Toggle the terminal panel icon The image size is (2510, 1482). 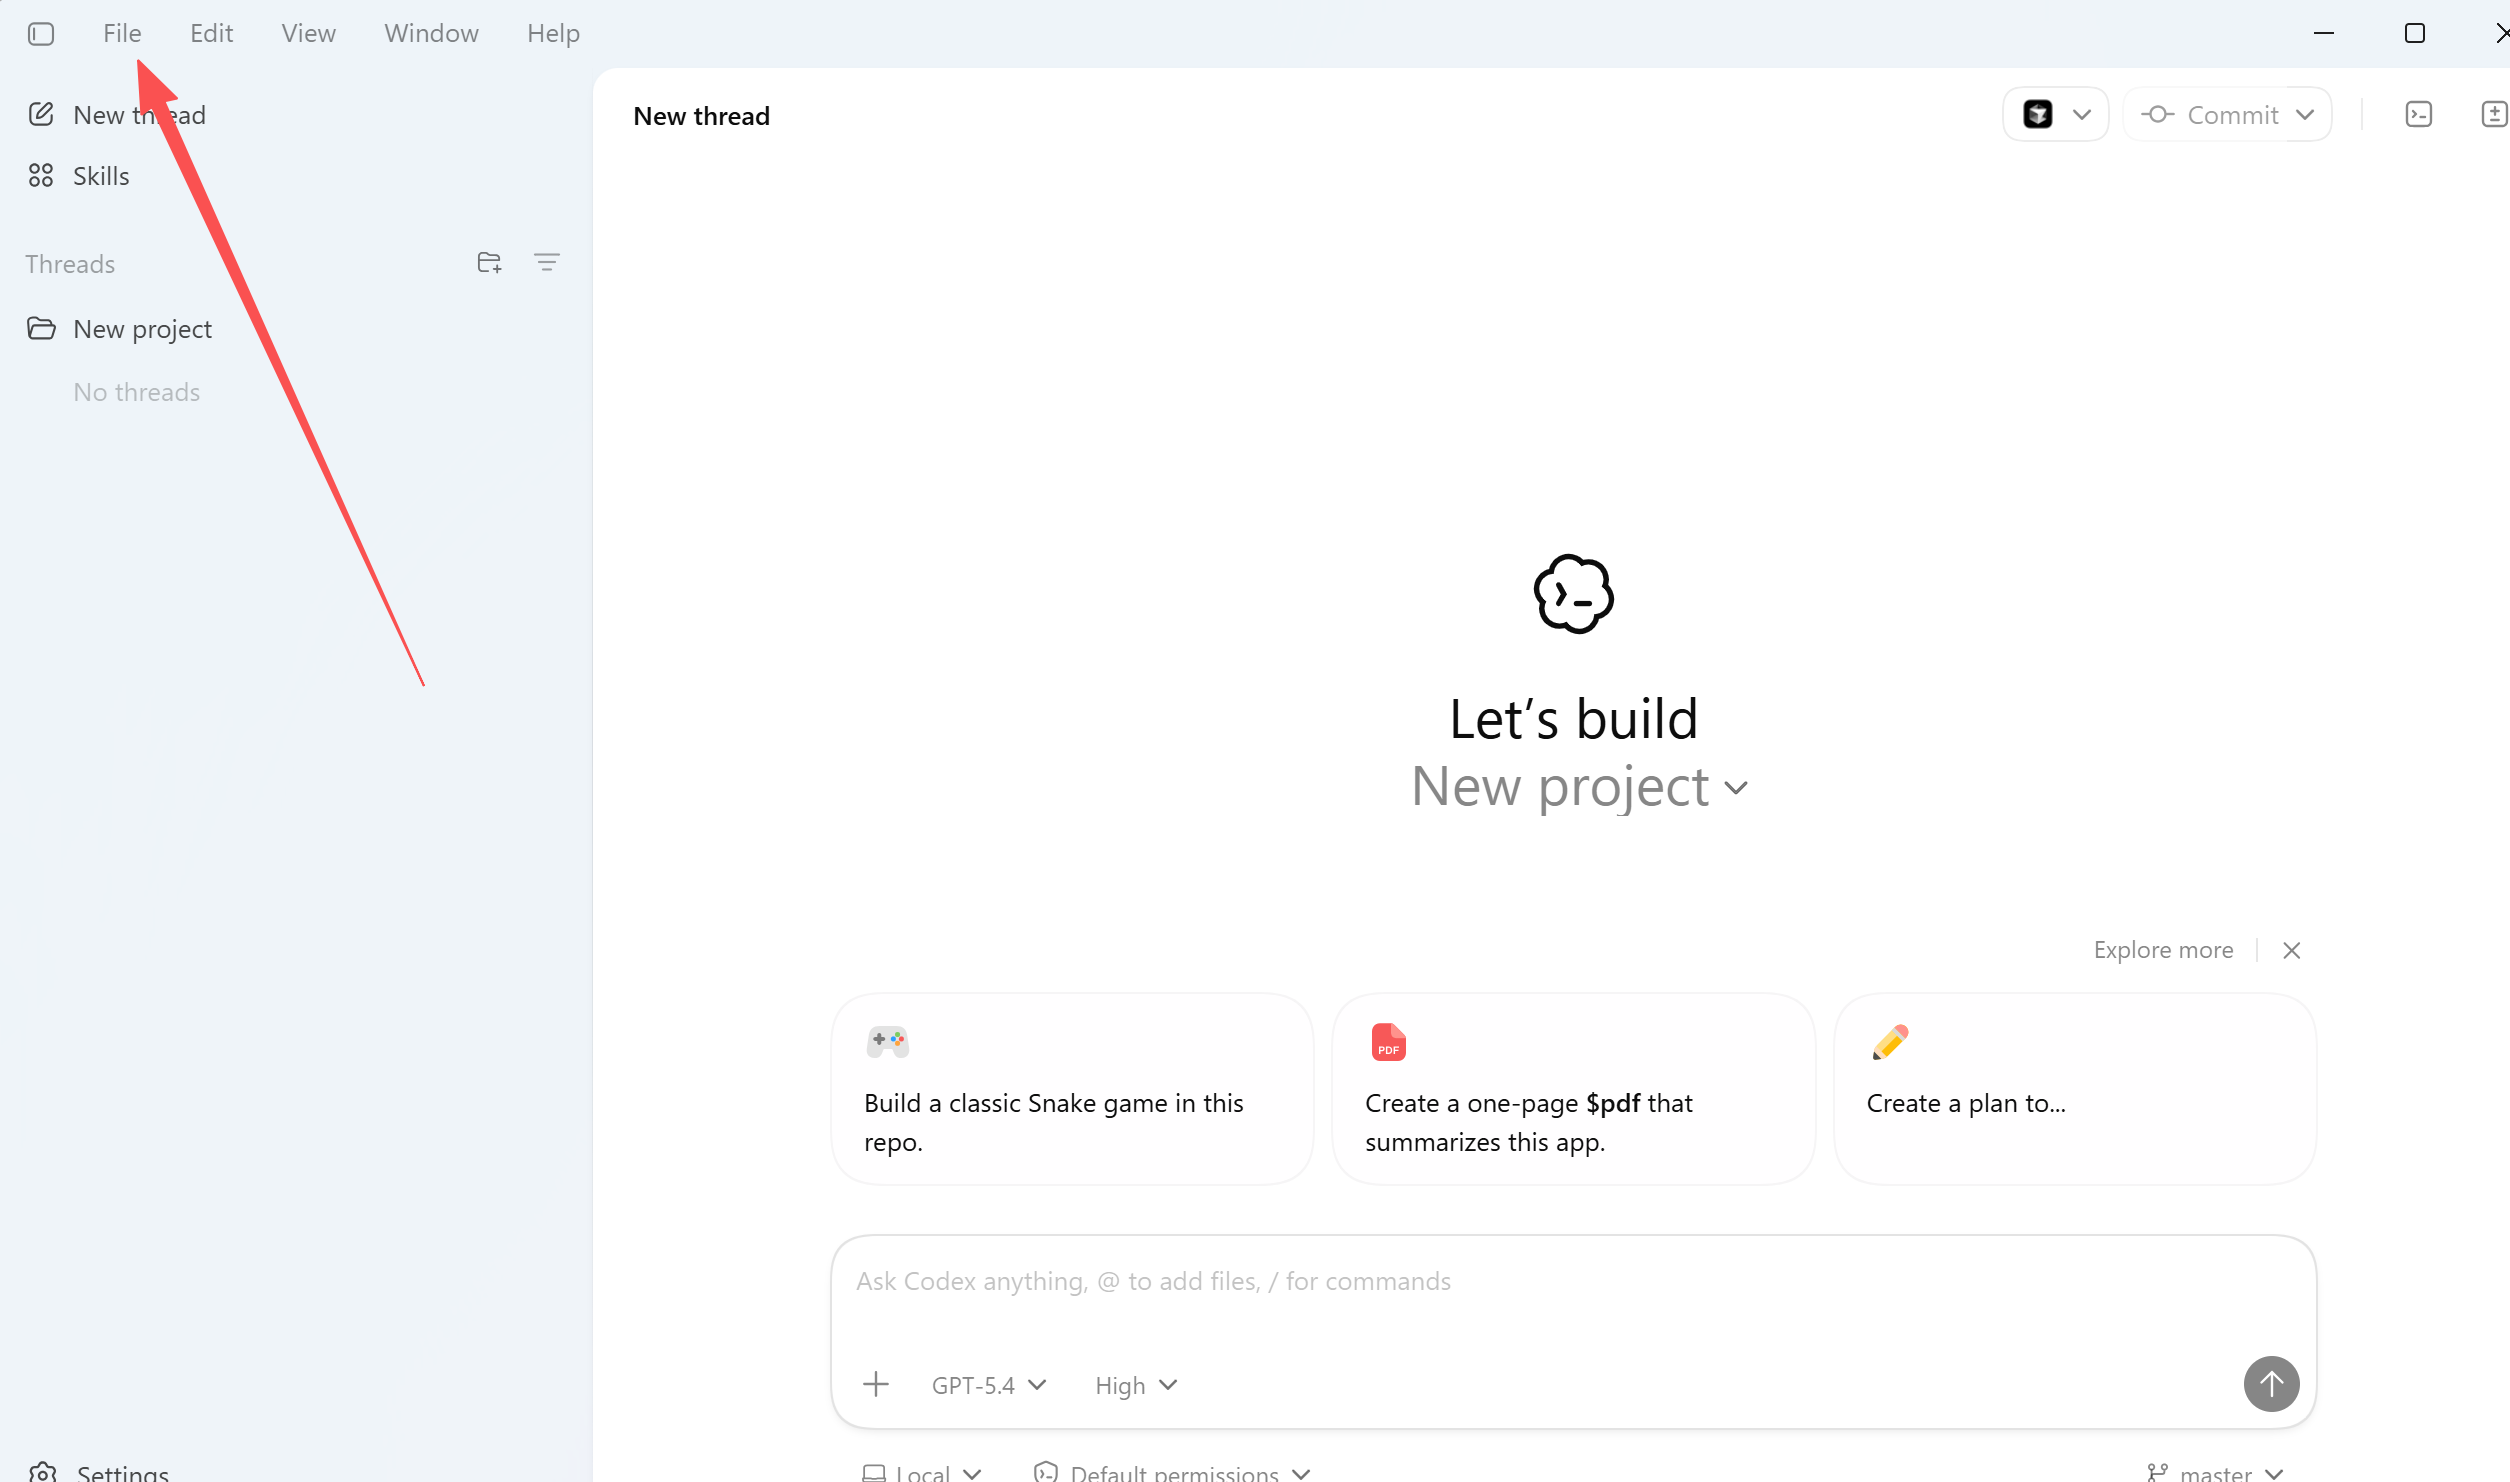2418,115
